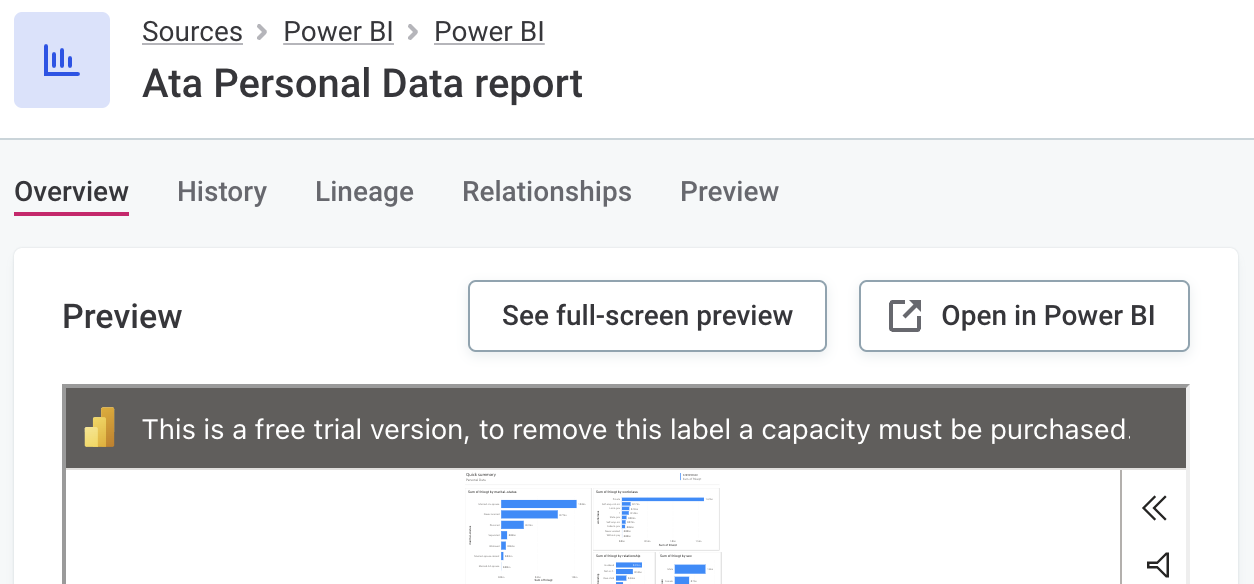
Task: Click the last Power BI breadcrumb link
Action: click(x=489, y=32)
